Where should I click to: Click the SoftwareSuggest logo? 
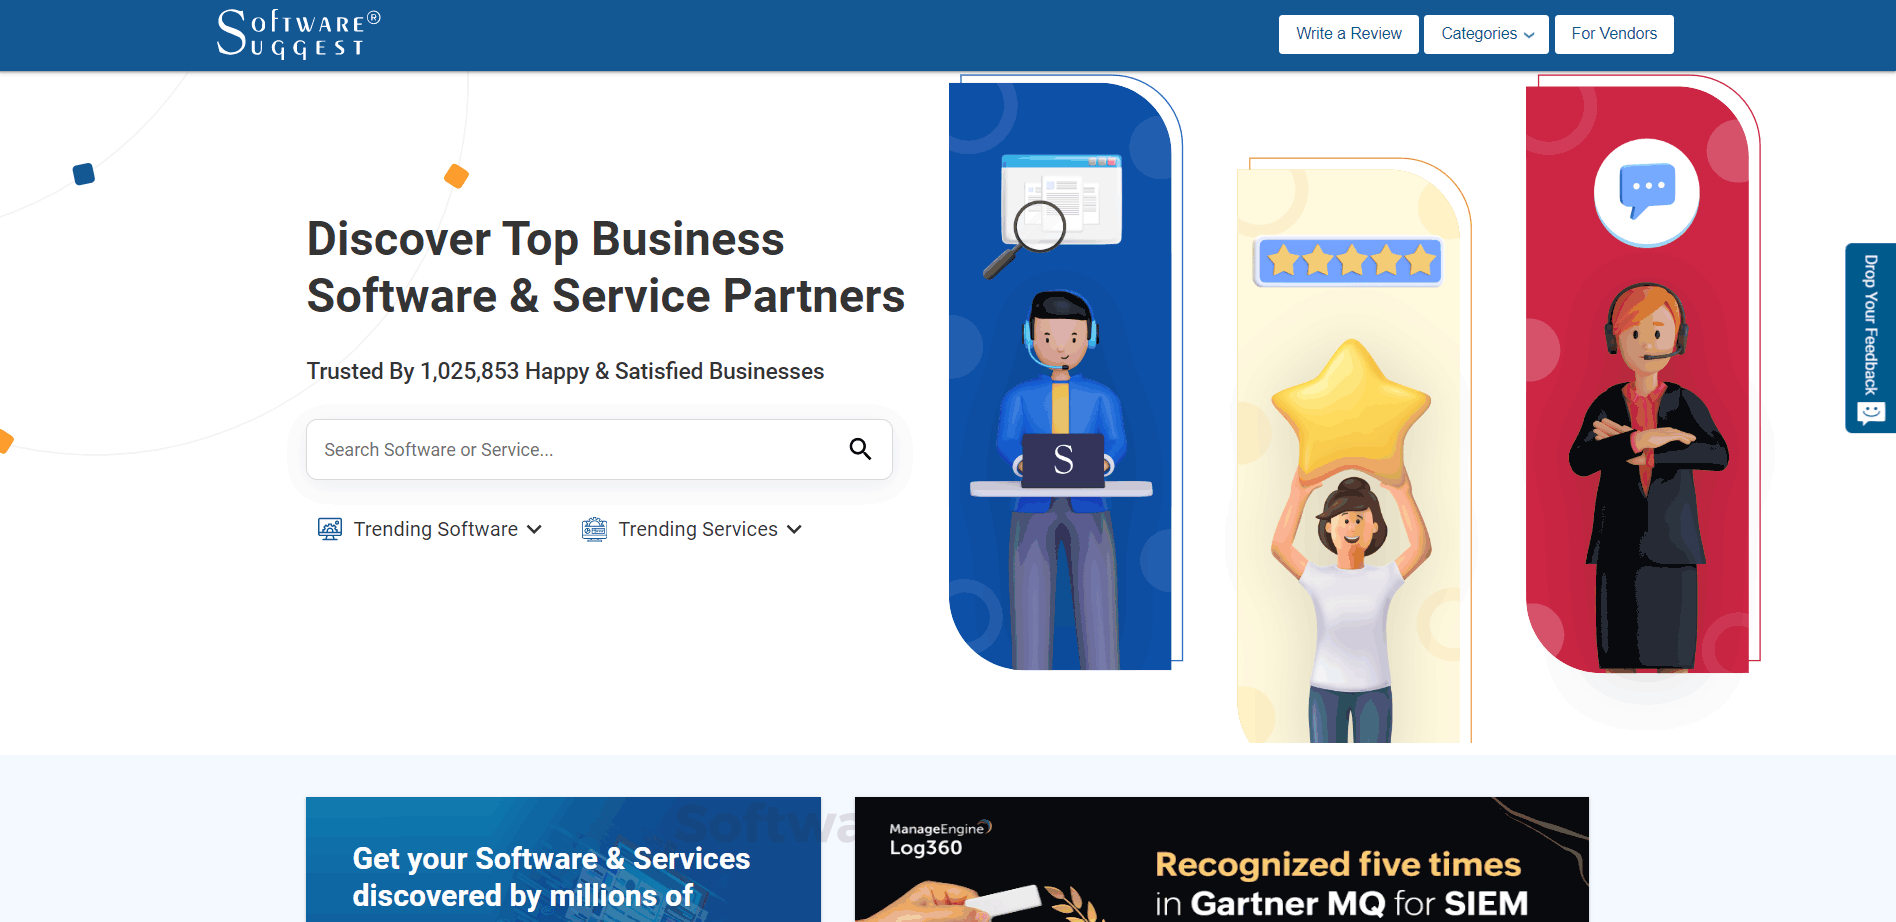pyautogui.click(x=299, y=34)
